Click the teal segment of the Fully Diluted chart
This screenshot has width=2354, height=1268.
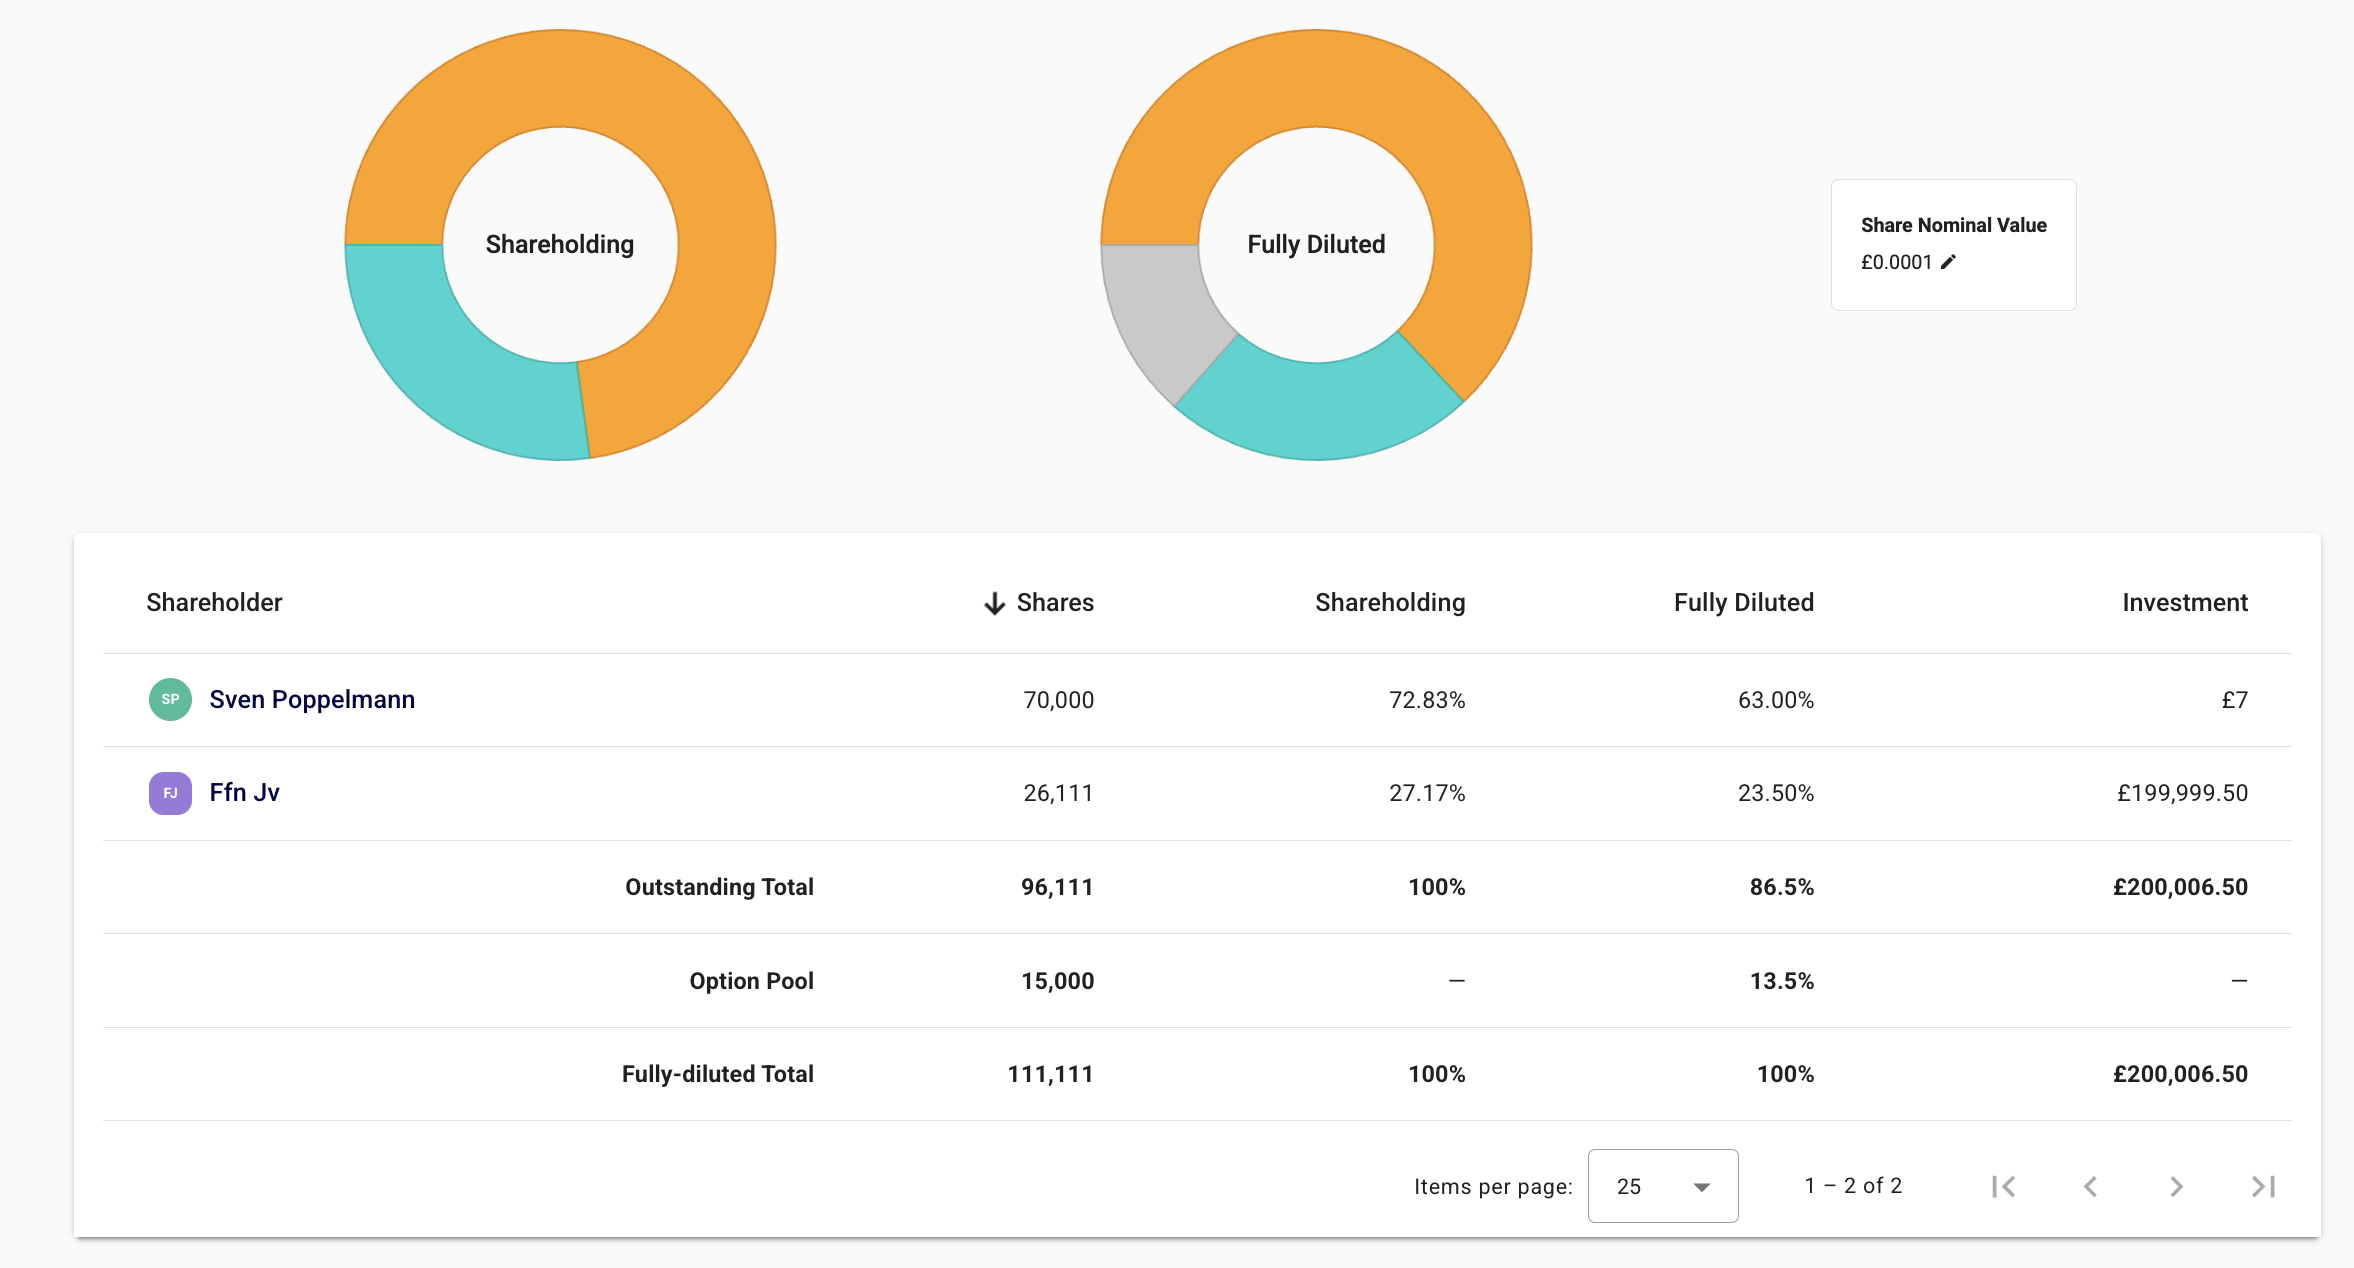pyautogui.click(x=1316, y=410)
